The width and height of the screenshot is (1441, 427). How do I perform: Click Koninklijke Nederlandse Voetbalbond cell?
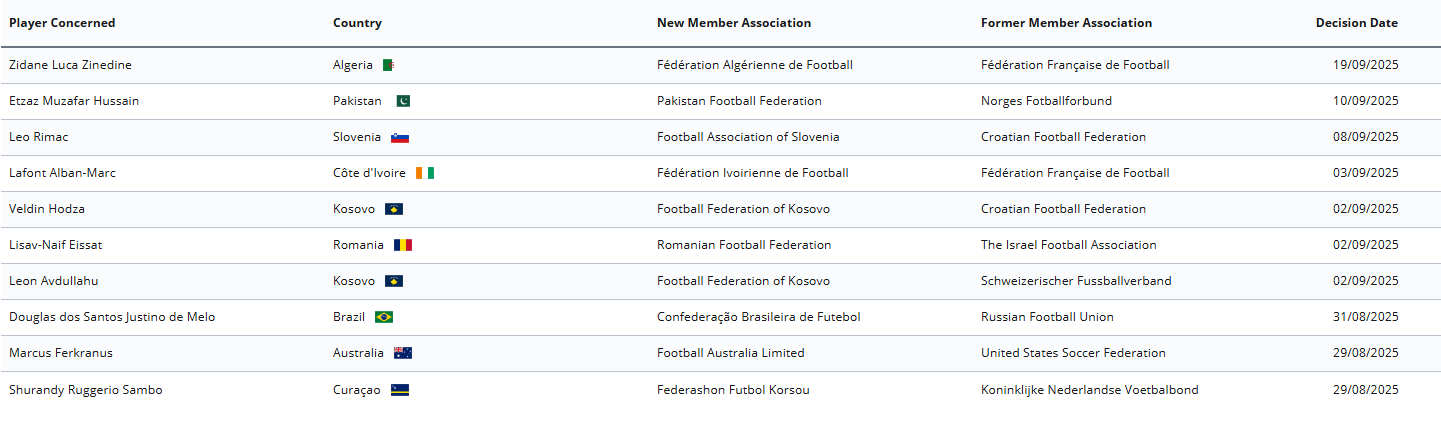[1089, 390]
